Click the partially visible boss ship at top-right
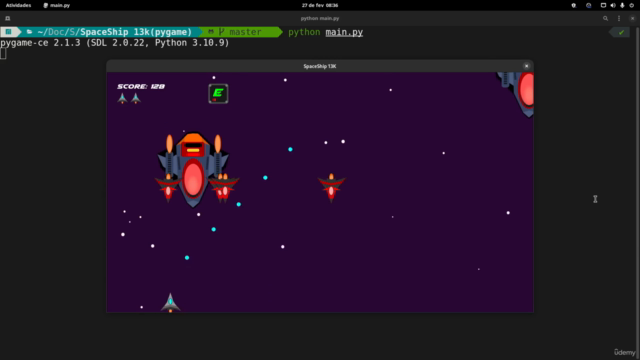The width and height of the screenshot is (640, 360). point(516,94)
